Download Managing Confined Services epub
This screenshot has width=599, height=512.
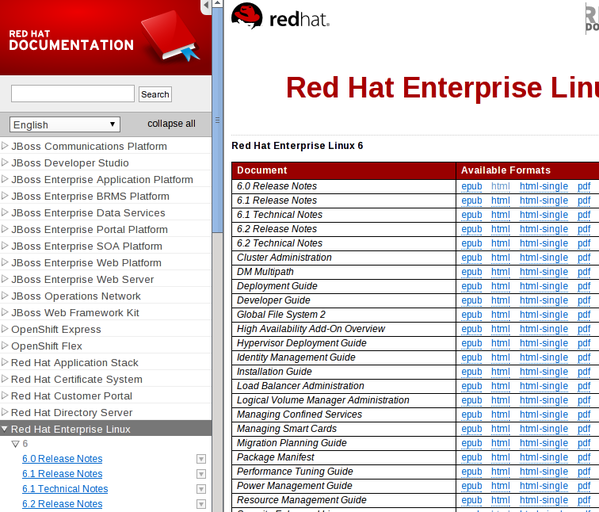click(471, 414)
